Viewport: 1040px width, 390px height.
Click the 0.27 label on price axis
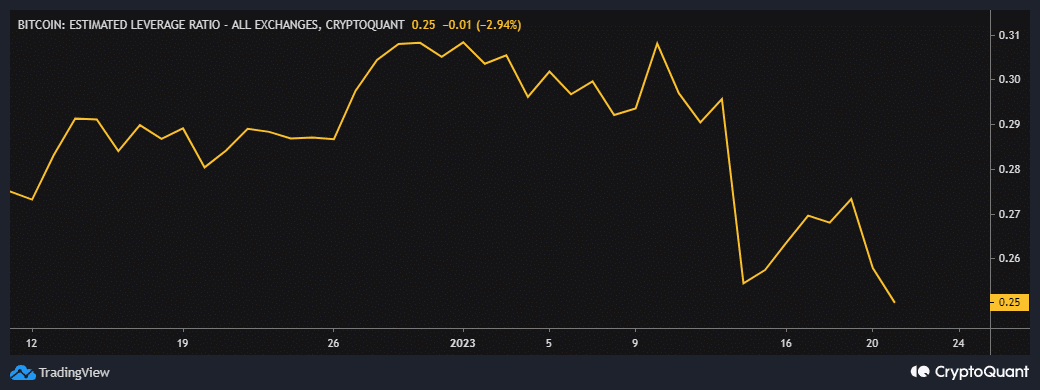[x=1009, y=214]
